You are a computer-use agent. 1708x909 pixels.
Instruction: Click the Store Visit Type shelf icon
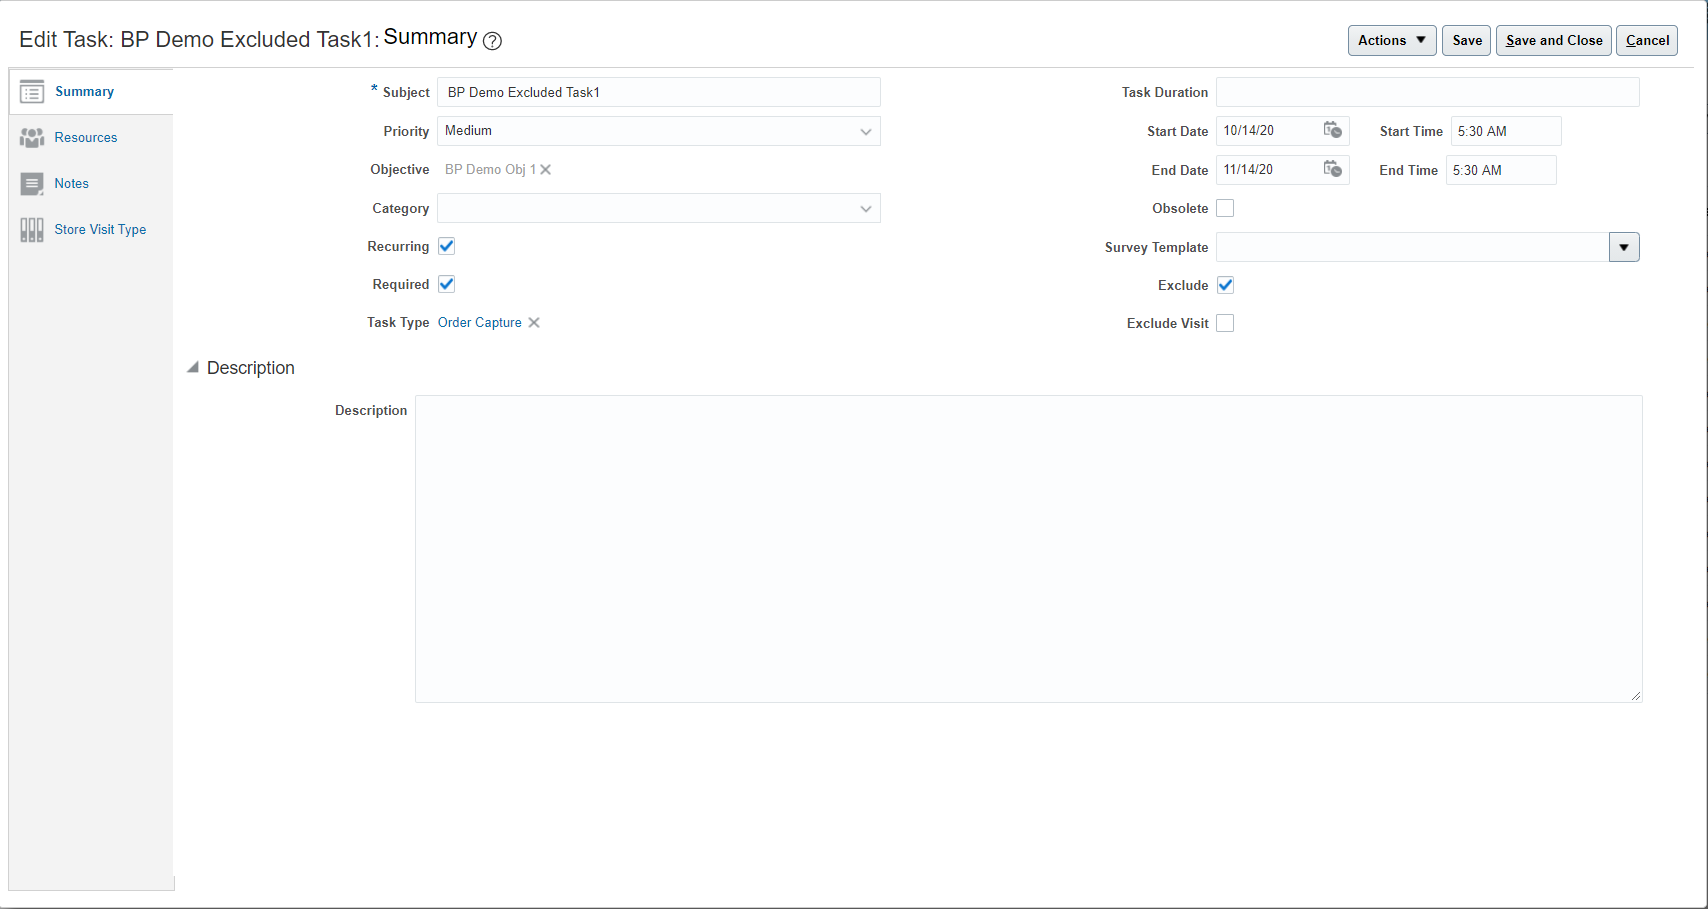[32, 230]
